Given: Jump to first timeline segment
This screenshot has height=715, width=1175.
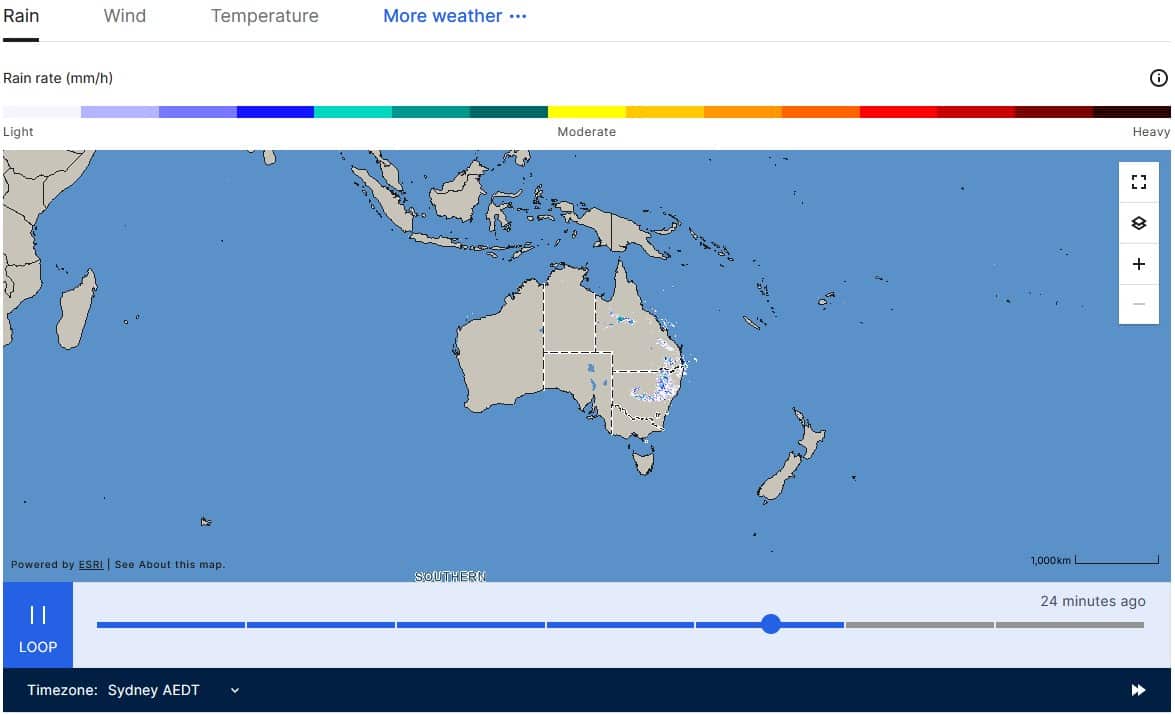Looking at the screenshot, I should pyautogui.click(x=170, y=625).
